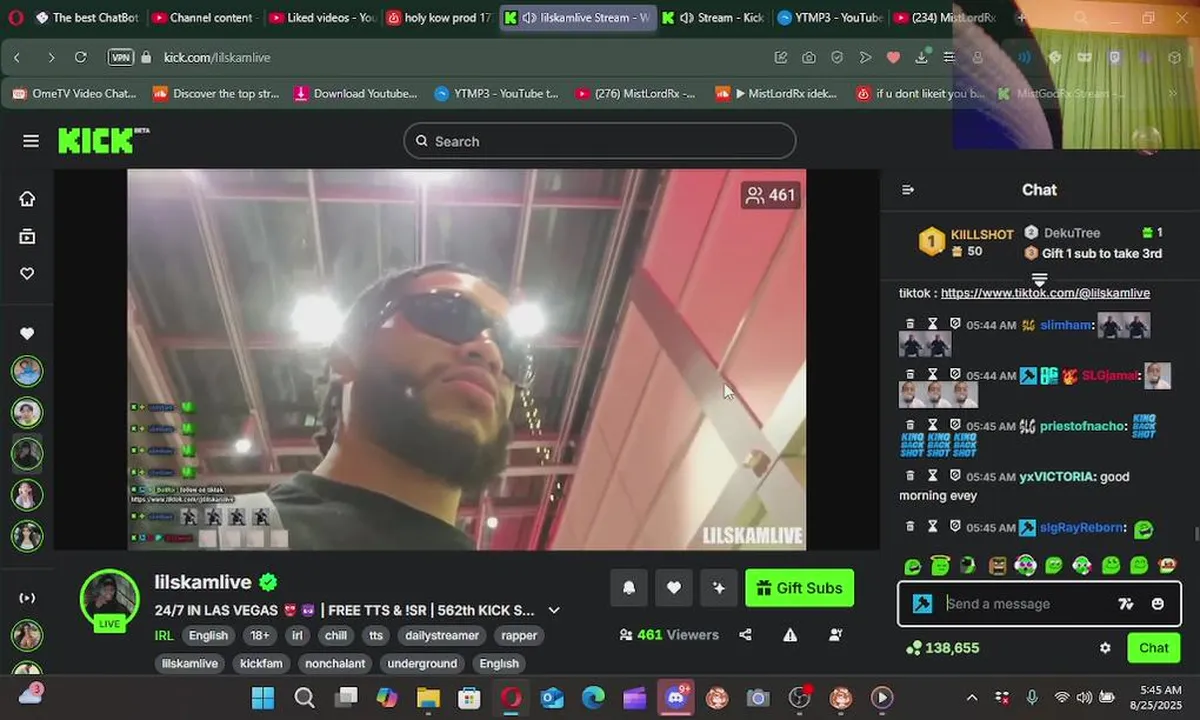
Task: Ban priestofnacho using the shield icon
Action: (955, 426)
